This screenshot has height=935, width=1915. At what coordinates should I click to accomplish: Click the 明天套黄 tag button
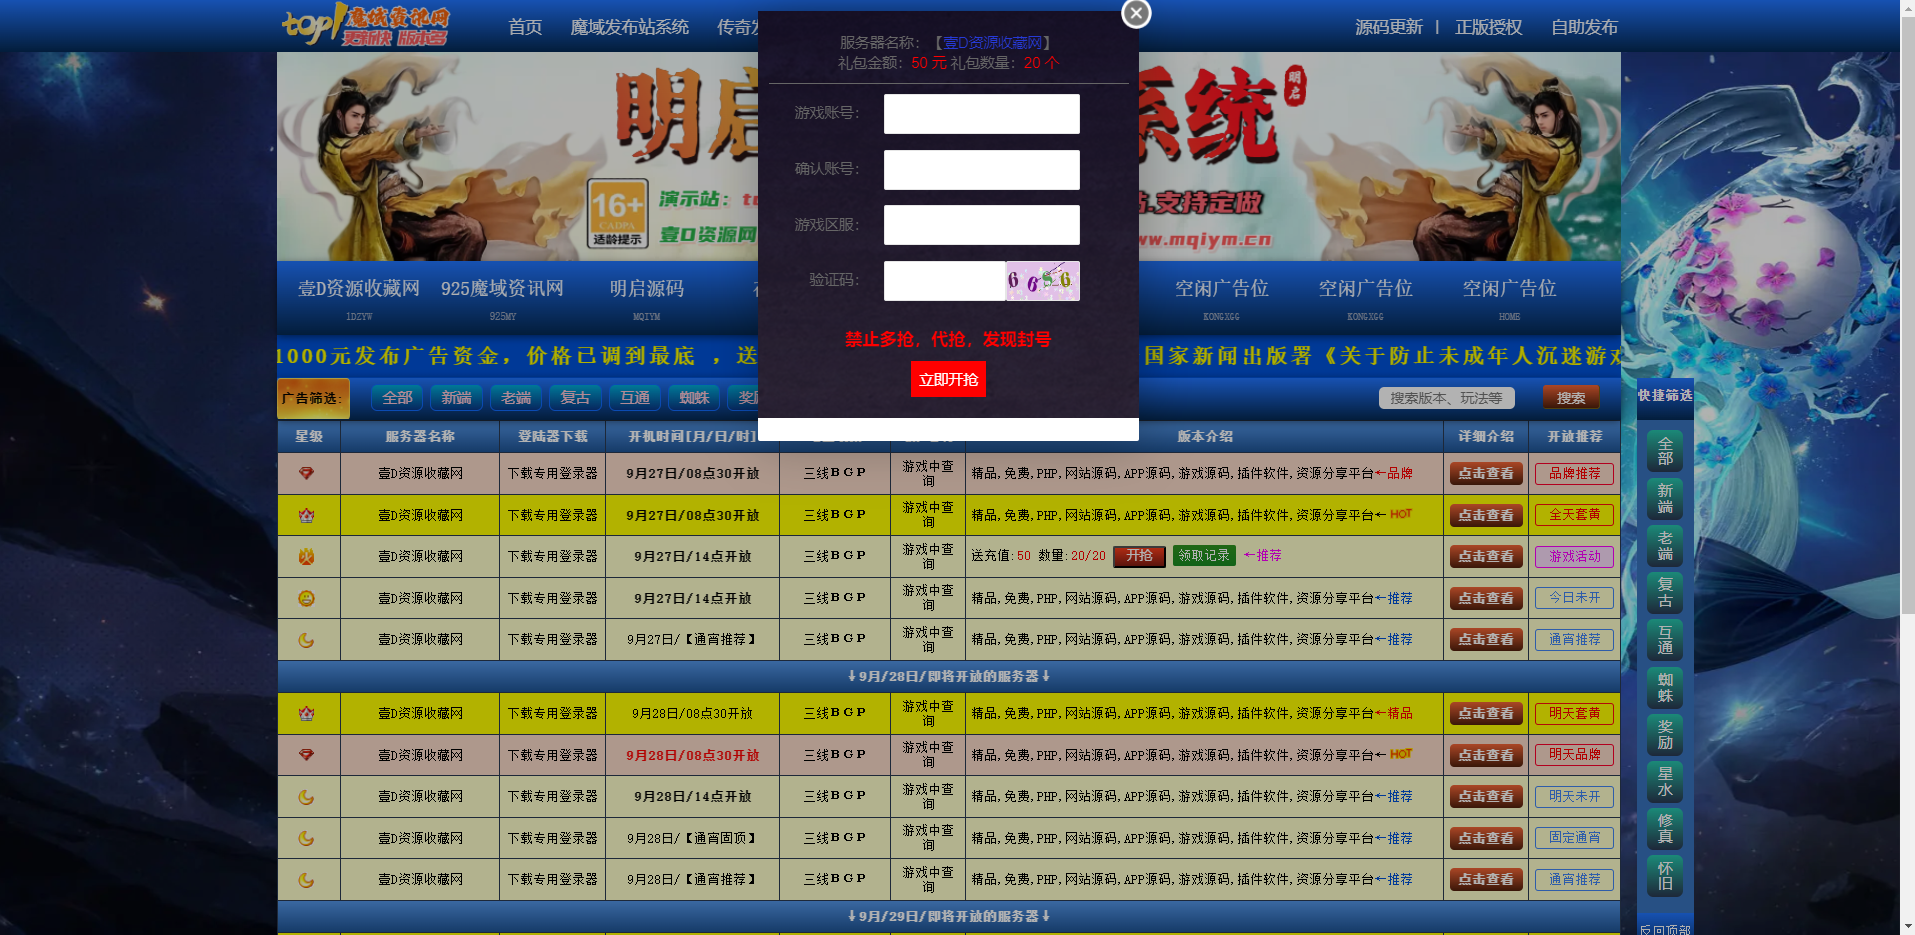1574,714
